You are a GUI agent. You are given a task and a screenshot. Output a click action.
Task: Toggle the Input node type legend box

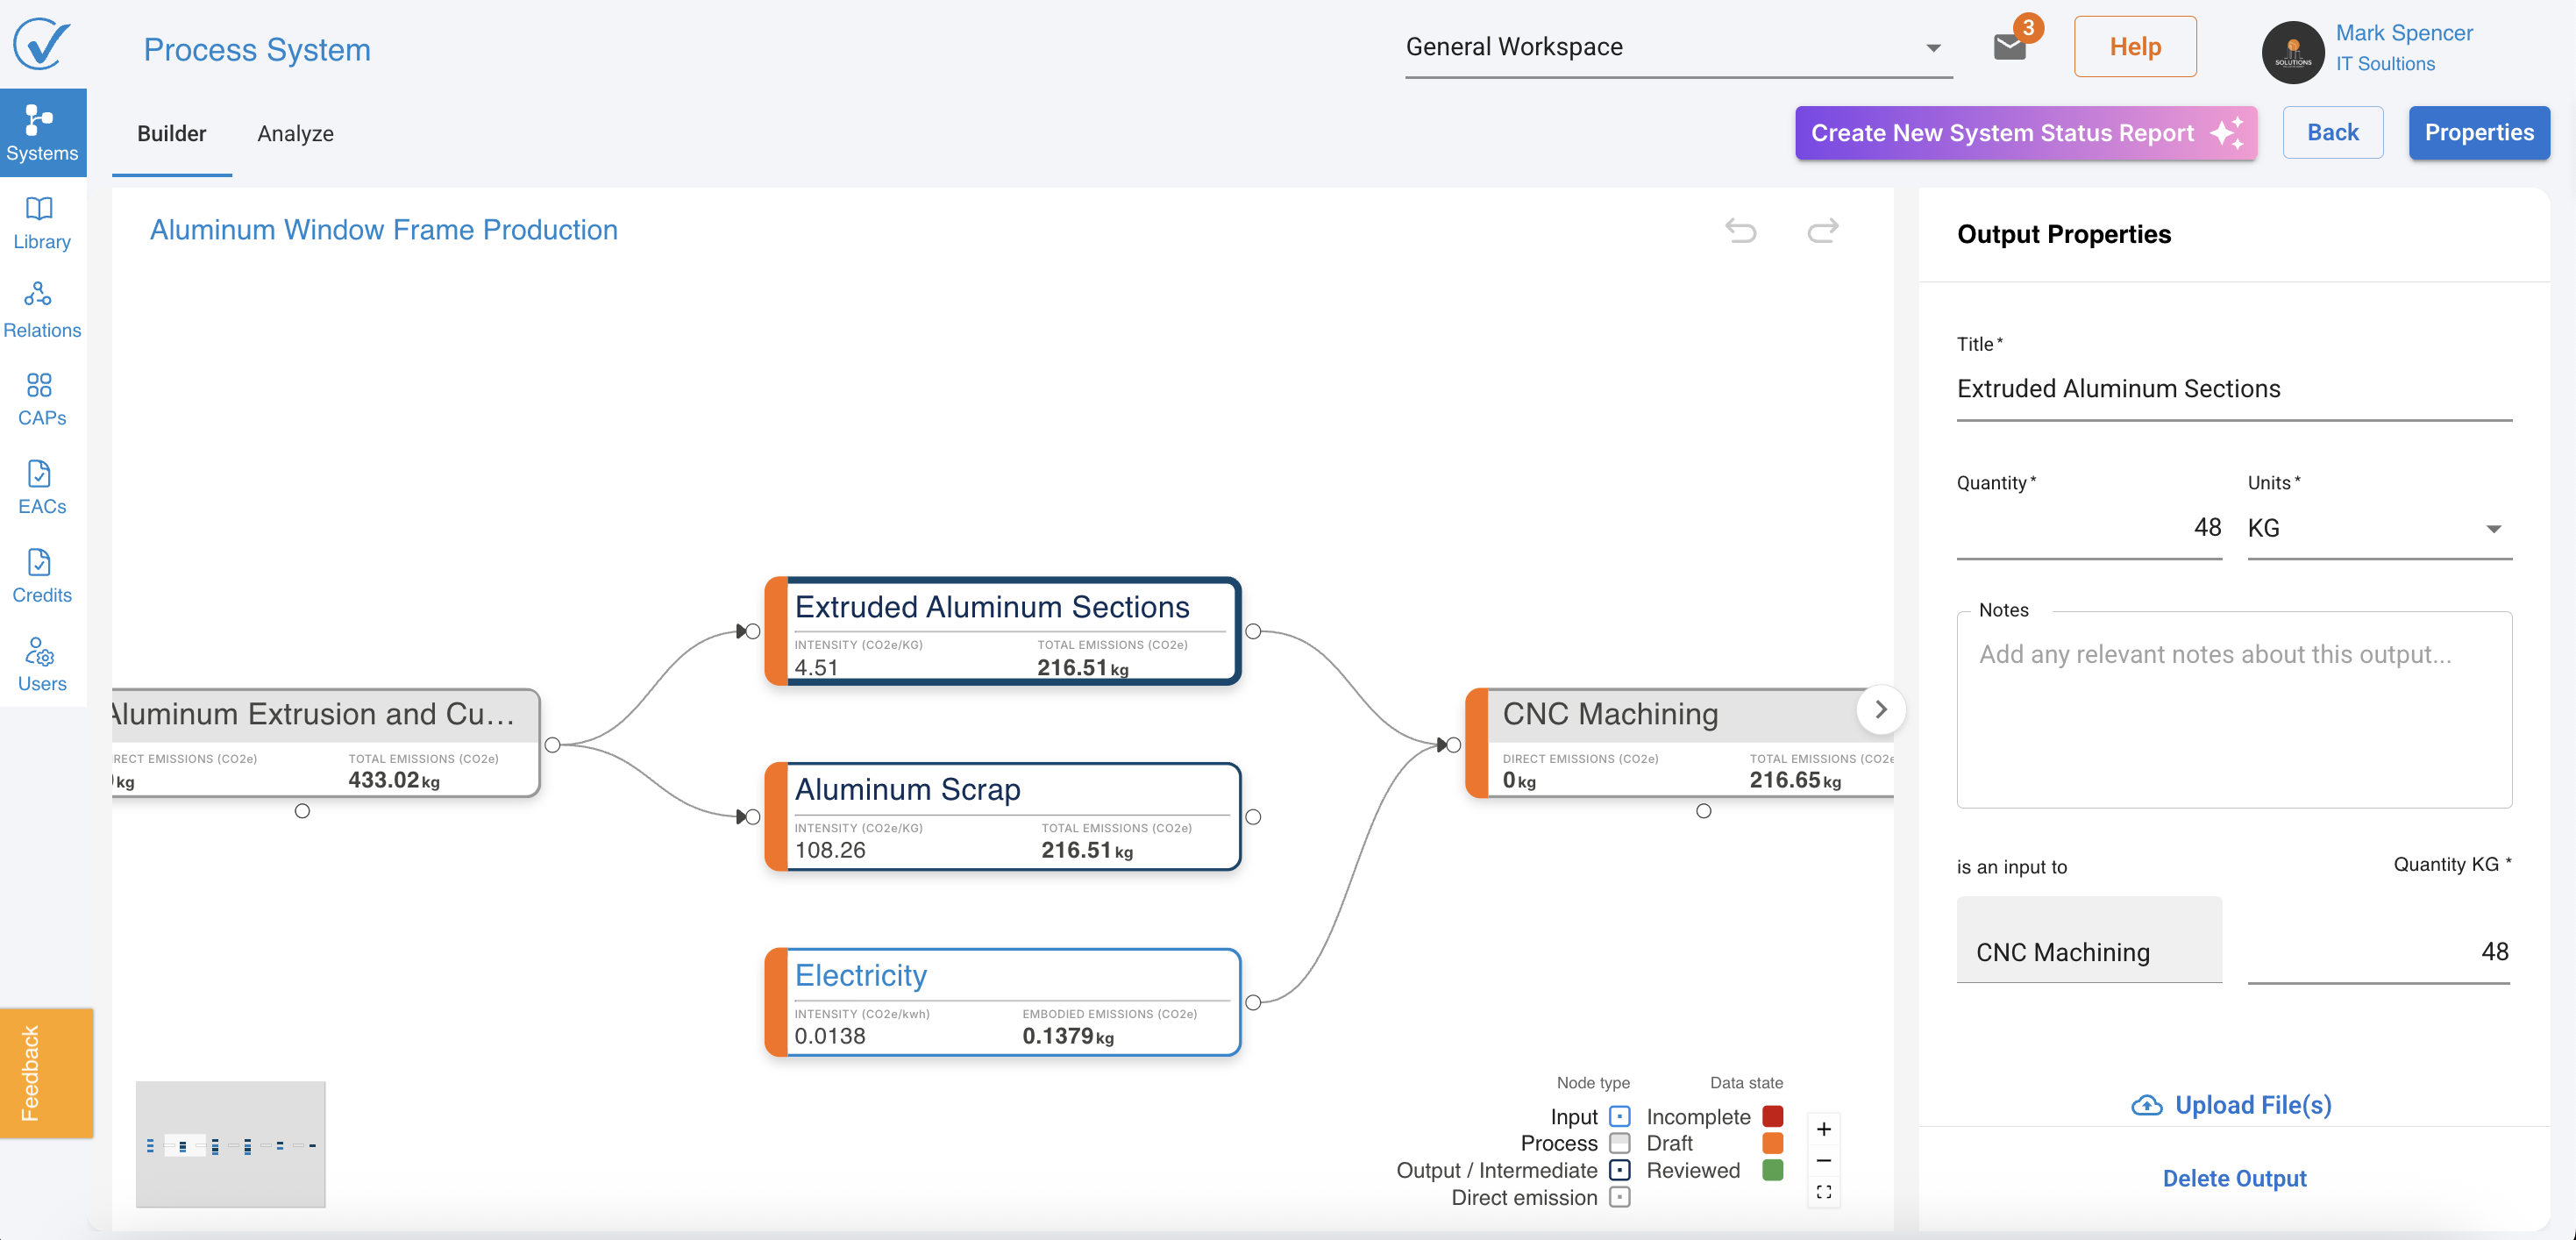(1620, 1116)
